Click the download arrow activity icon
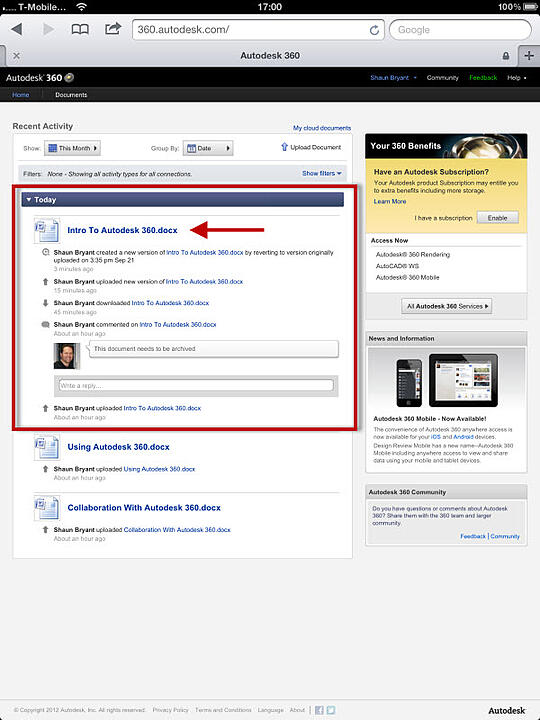This screenshot has width=540, height=720. 45,303
